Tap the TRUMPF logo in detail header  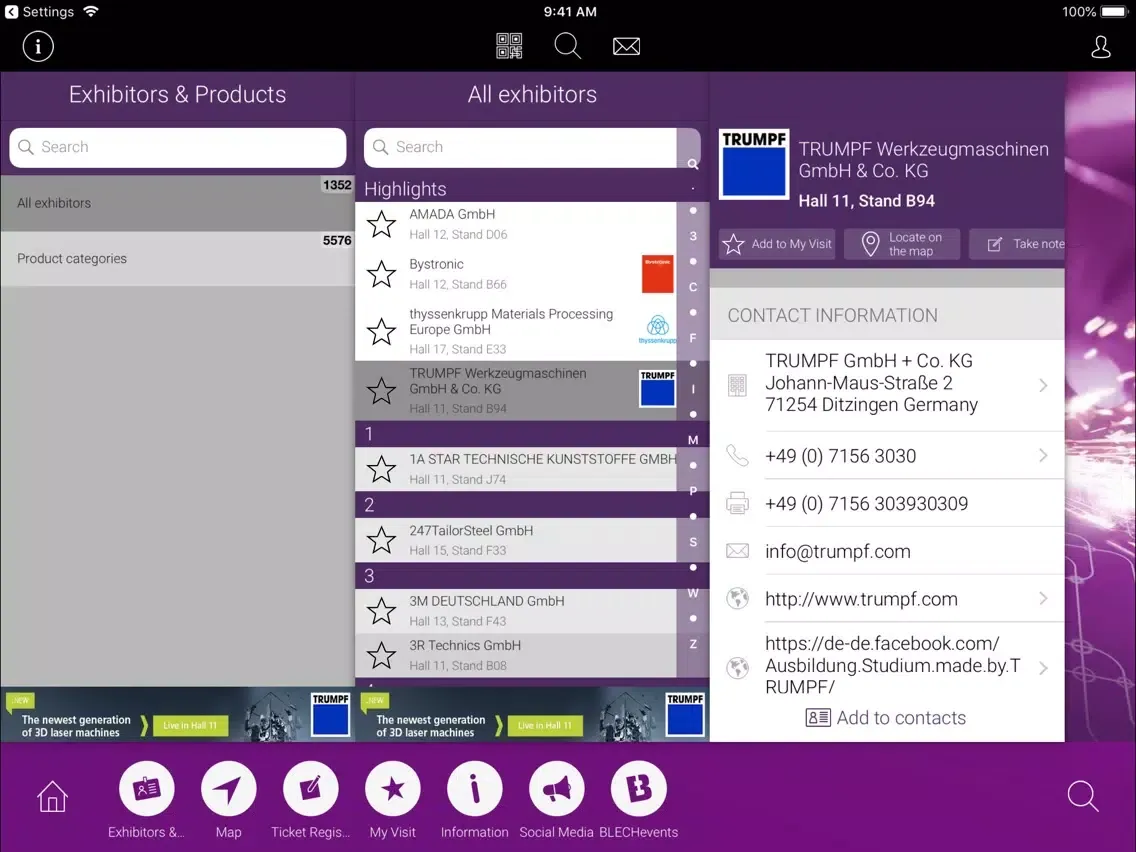click(753, 164)
